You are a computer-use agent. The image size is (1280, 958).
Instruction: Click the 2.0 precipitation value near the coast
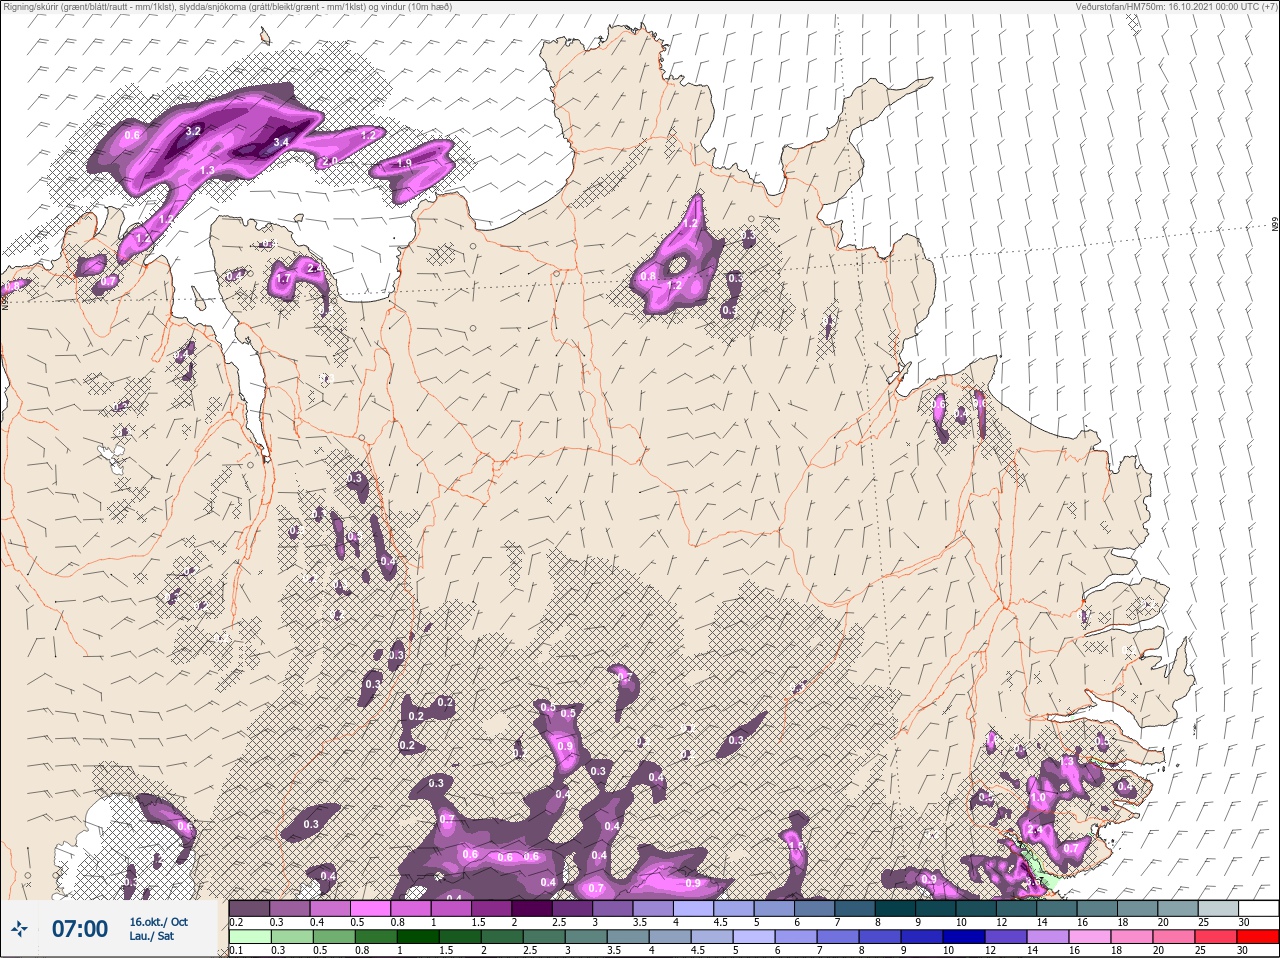pos(329,161)
